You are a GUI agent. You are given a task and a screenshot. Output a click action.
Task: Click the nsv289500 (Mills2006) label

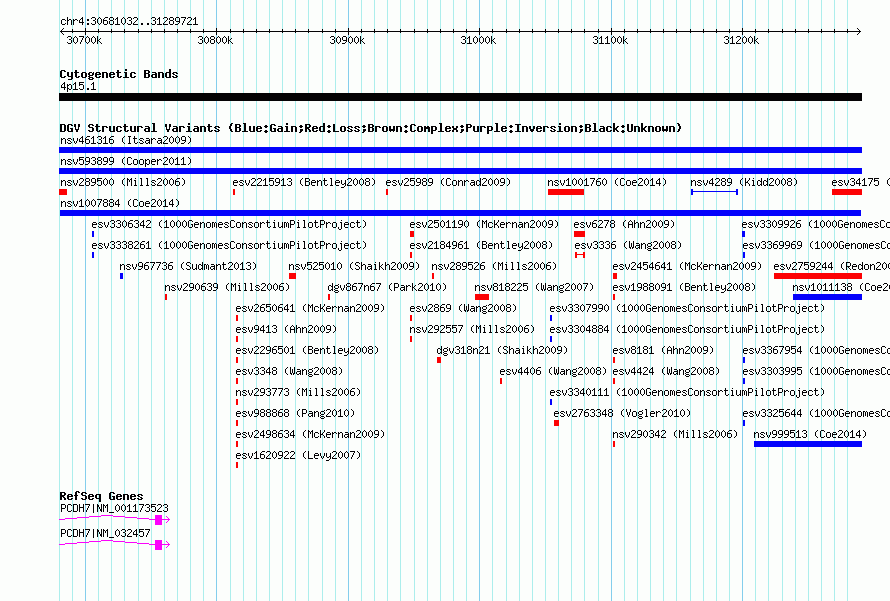tap(123, 182)
